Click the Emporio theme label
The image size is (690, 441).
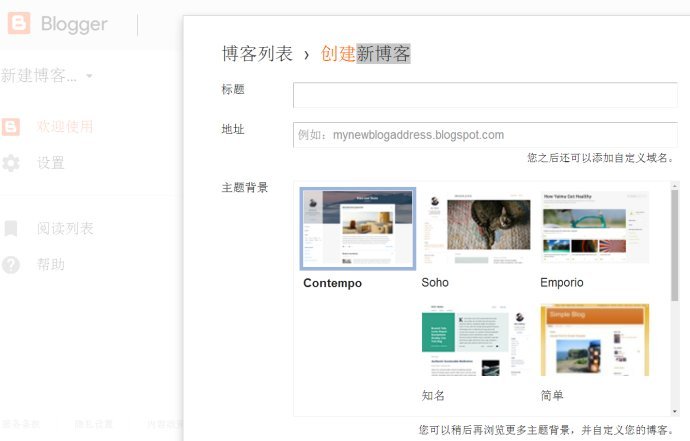click(562, 283)
